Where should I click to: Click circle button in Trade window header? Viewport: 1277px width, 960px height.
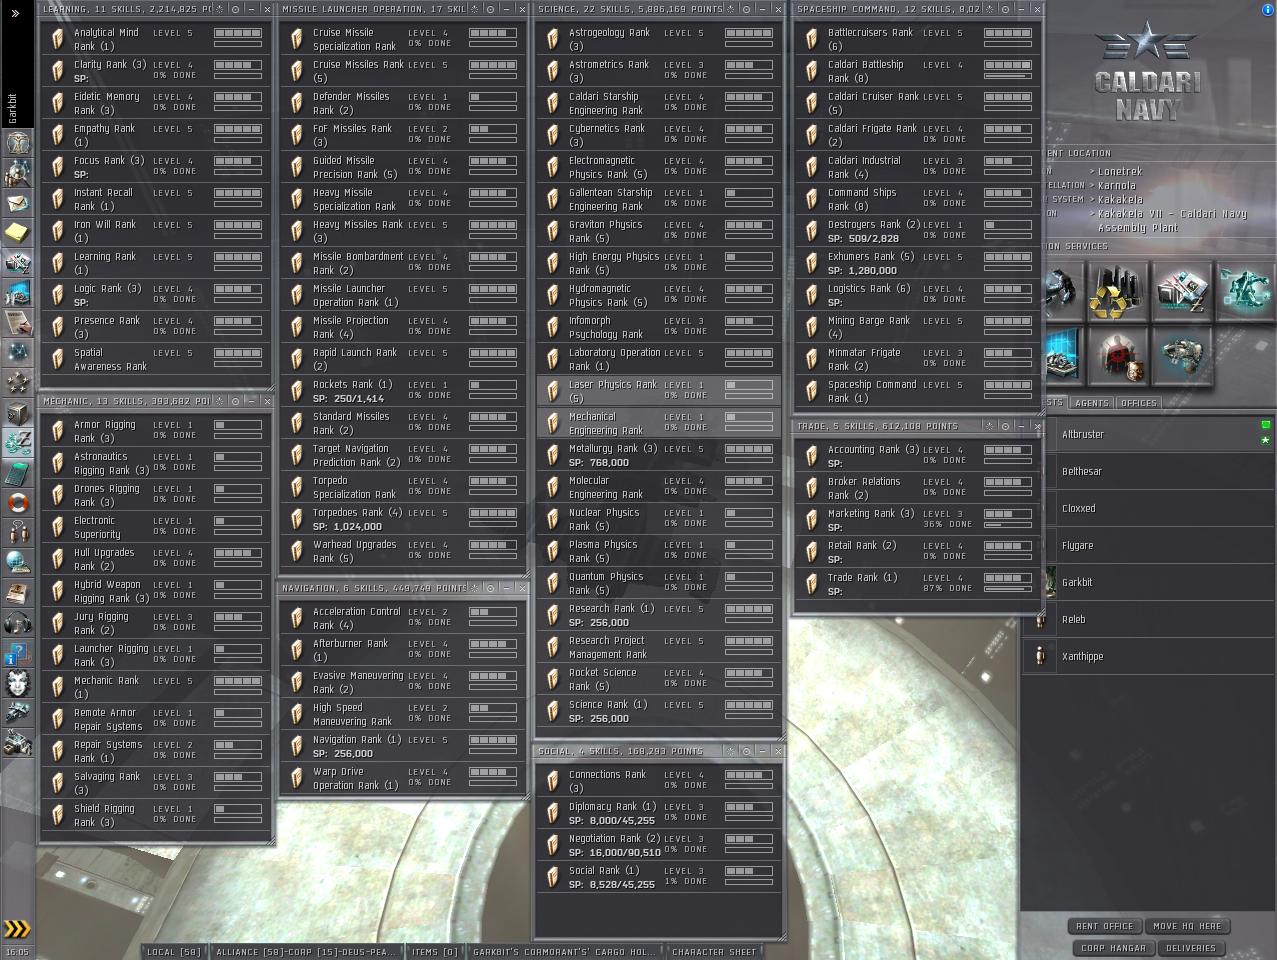[1005, 426]
